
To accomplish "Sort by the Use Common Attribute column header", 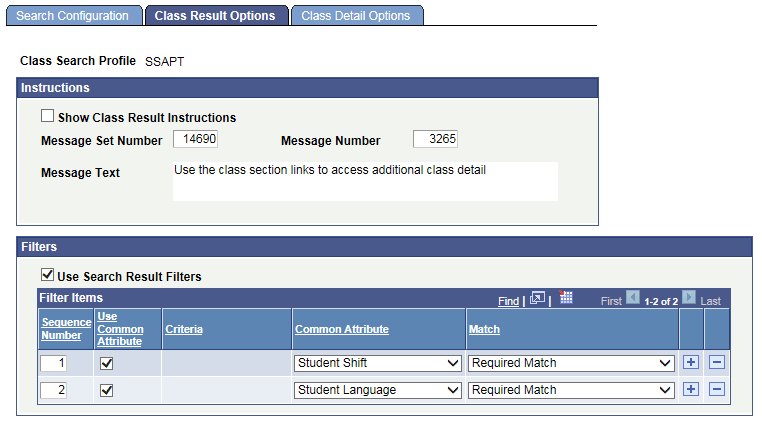I will [x=120, y=329].
